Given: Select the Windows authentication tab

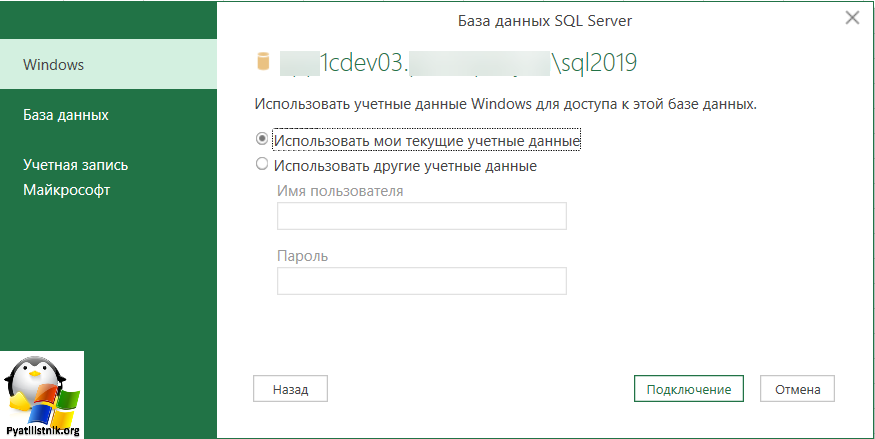Looking at the screenshot, I should (x=108, y=64).
